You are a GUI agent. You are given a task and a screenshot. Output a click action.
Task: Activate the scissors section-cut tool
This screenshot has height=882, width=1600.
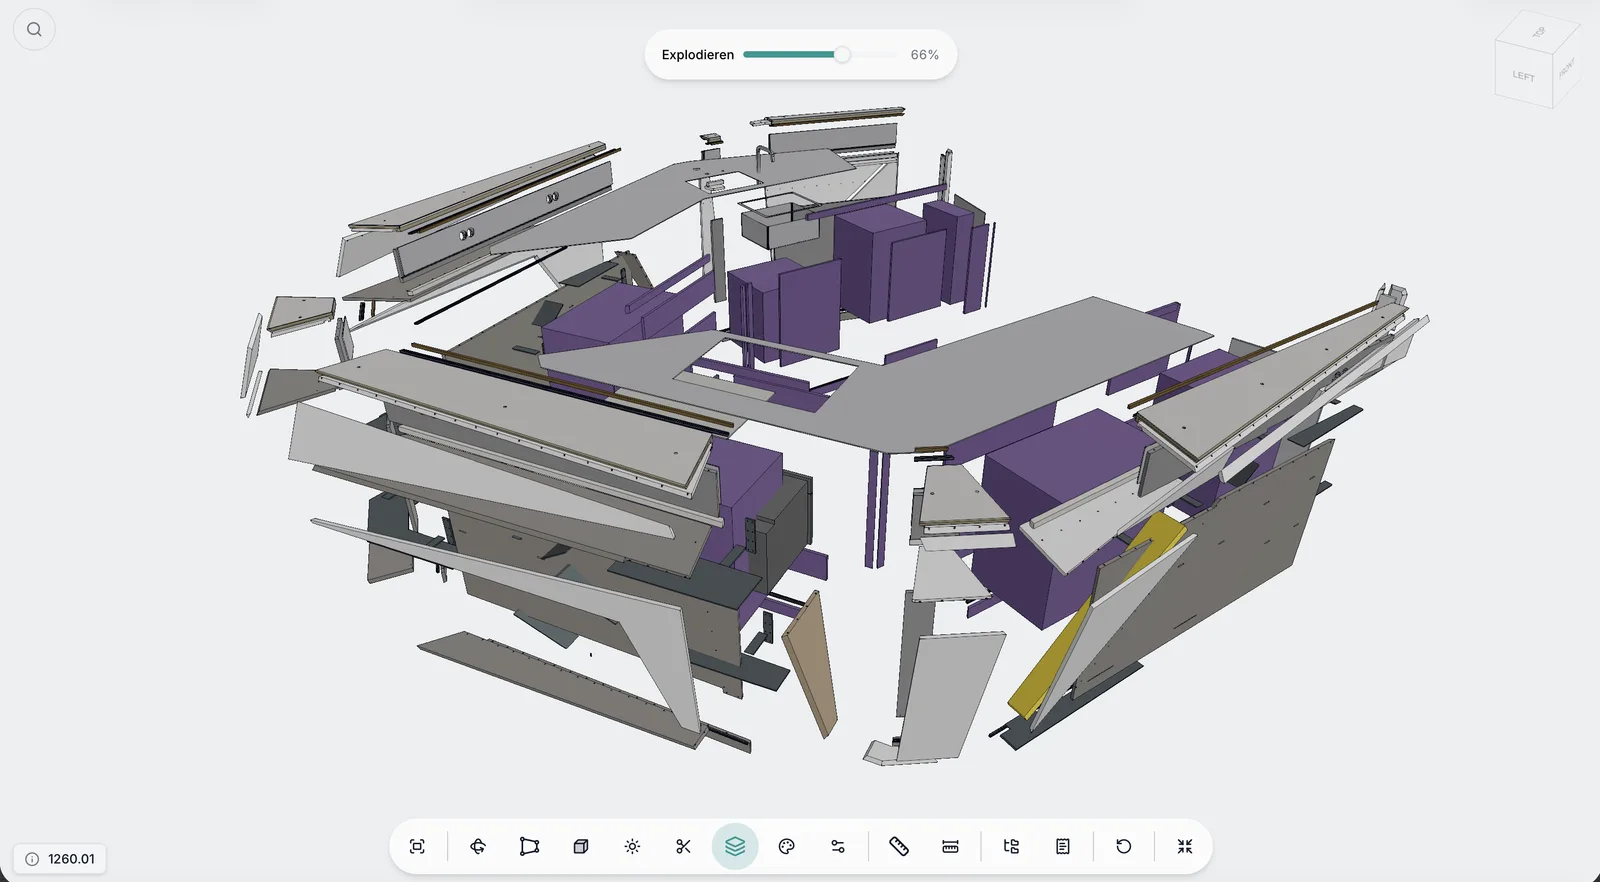pos(683,847)
